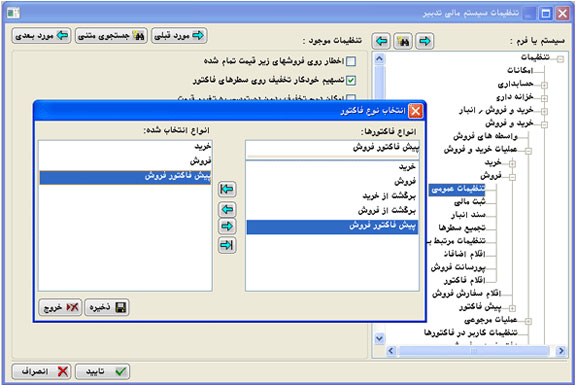This screenshot has height=388, width=579.
Task: Click the binoculars search icon above tree
Action: tap(403, 41)
